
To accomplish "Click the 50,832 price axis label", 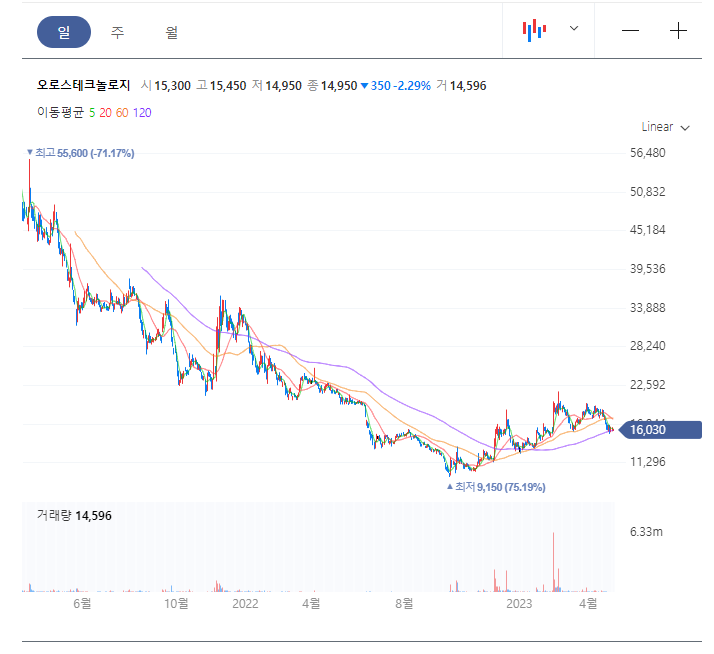I will [x=648, y=191].
